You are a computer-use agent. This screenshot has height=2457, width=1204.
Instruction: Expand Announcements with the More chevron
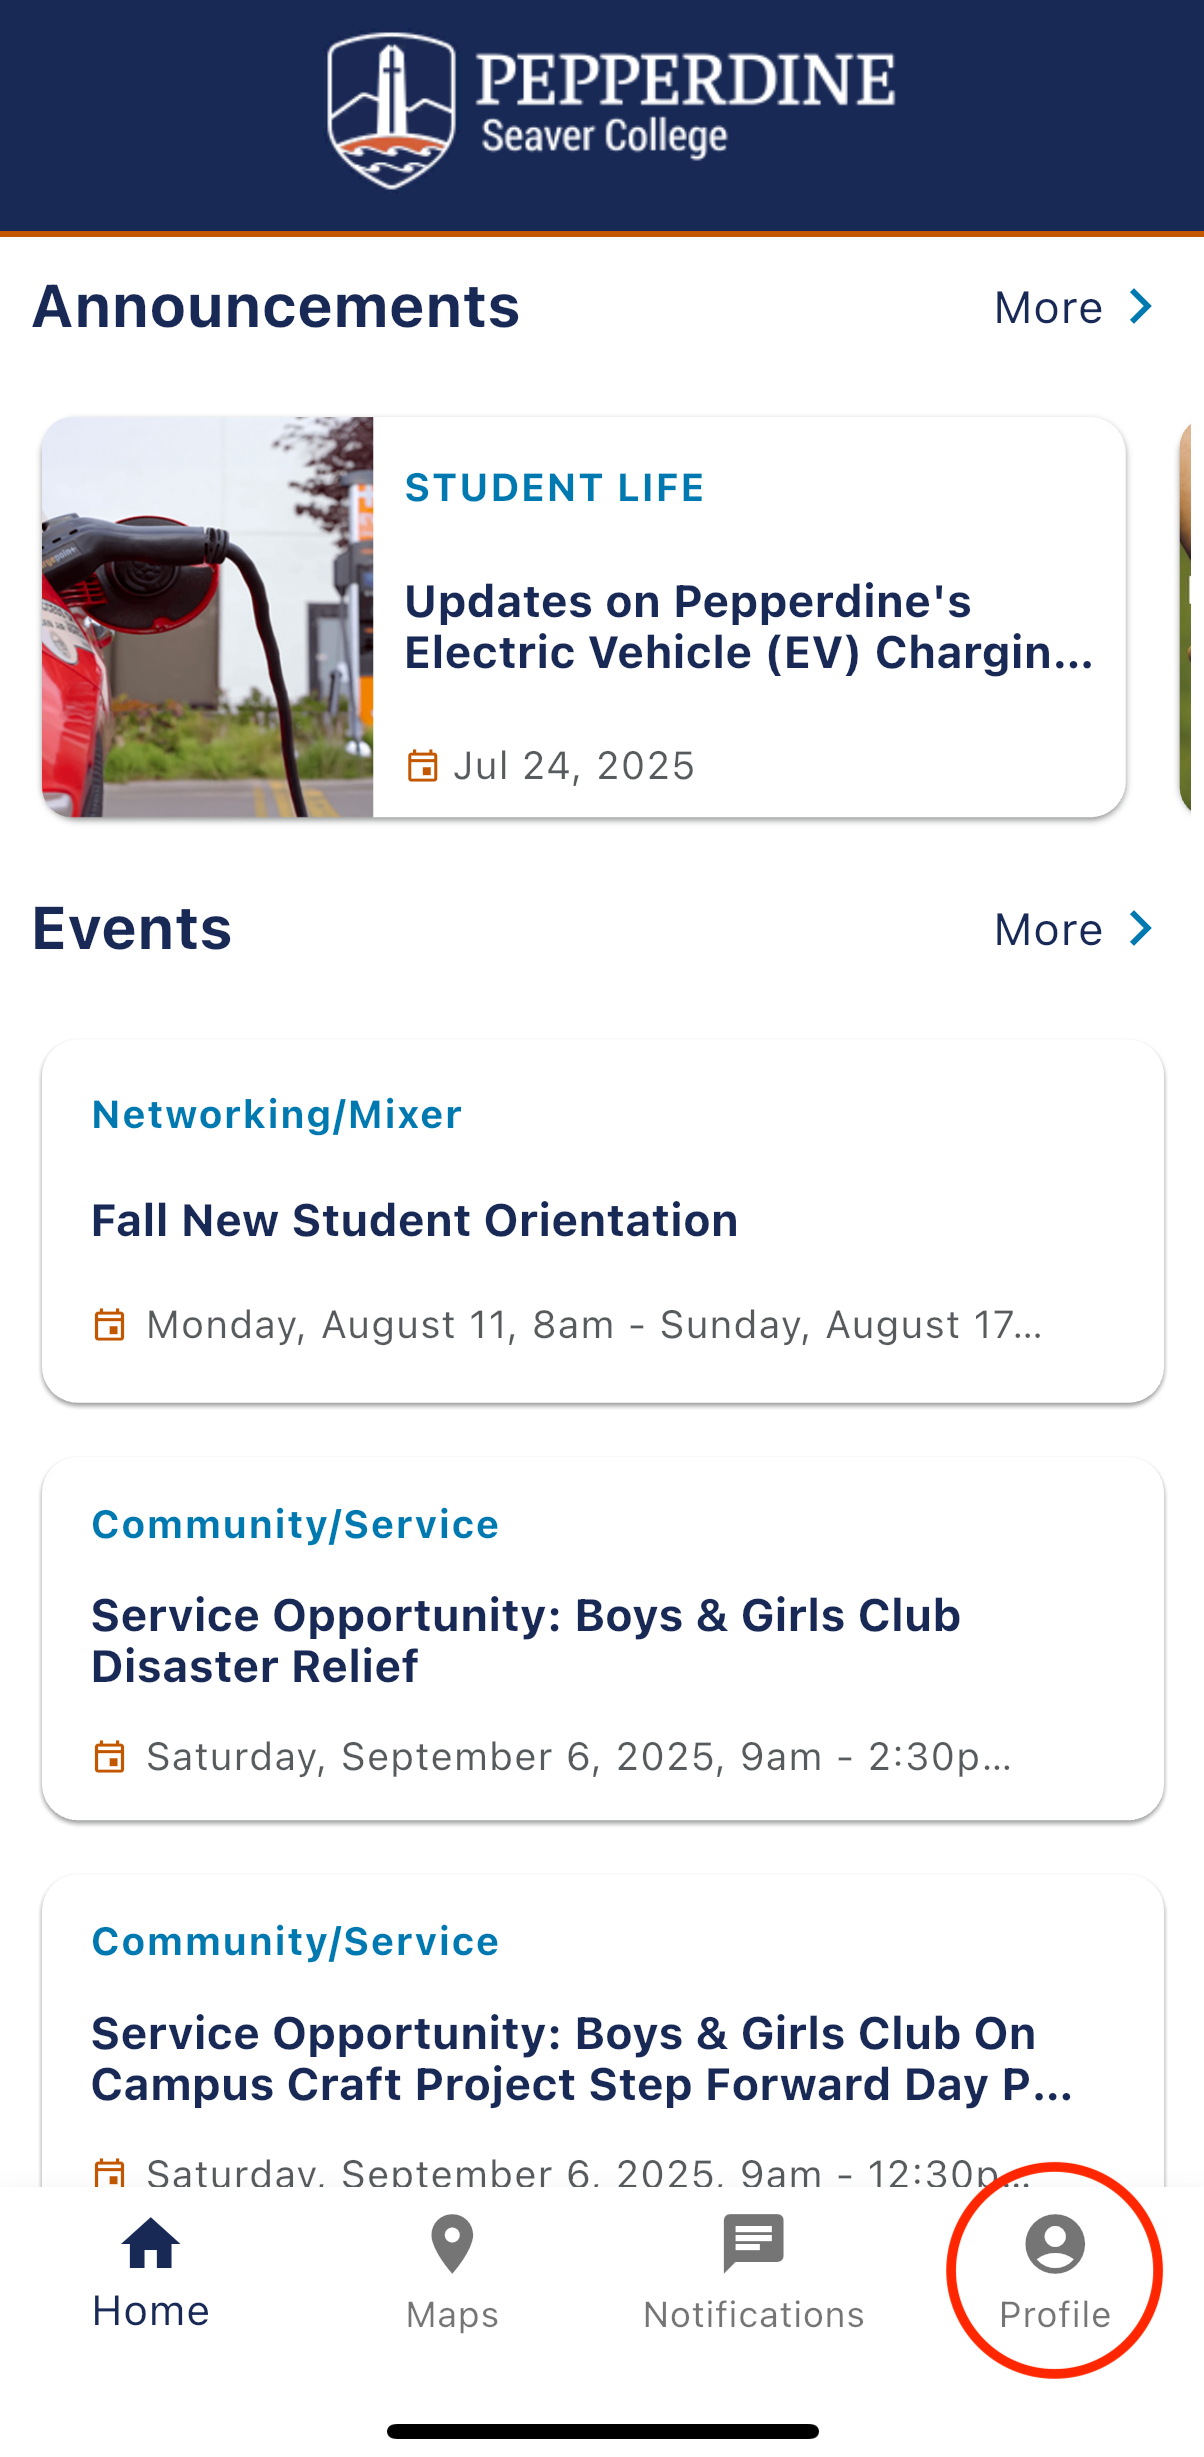coord(1141,307)
